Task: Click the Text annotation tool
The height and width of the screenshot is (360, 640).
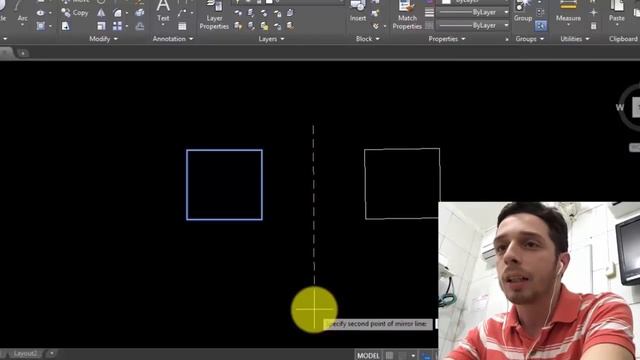Action: (163, 11)
